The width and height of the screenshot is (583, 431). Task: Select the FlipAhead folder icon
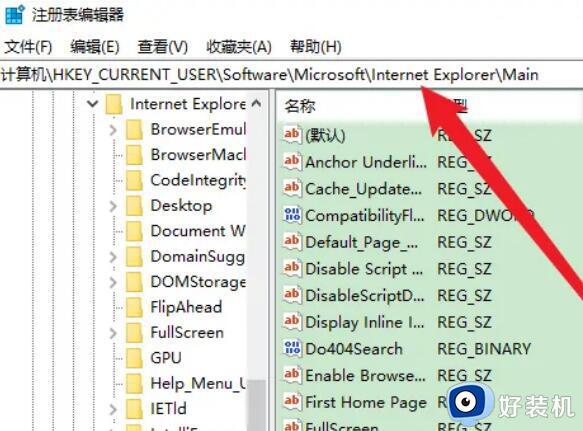(x=134, y=308)
